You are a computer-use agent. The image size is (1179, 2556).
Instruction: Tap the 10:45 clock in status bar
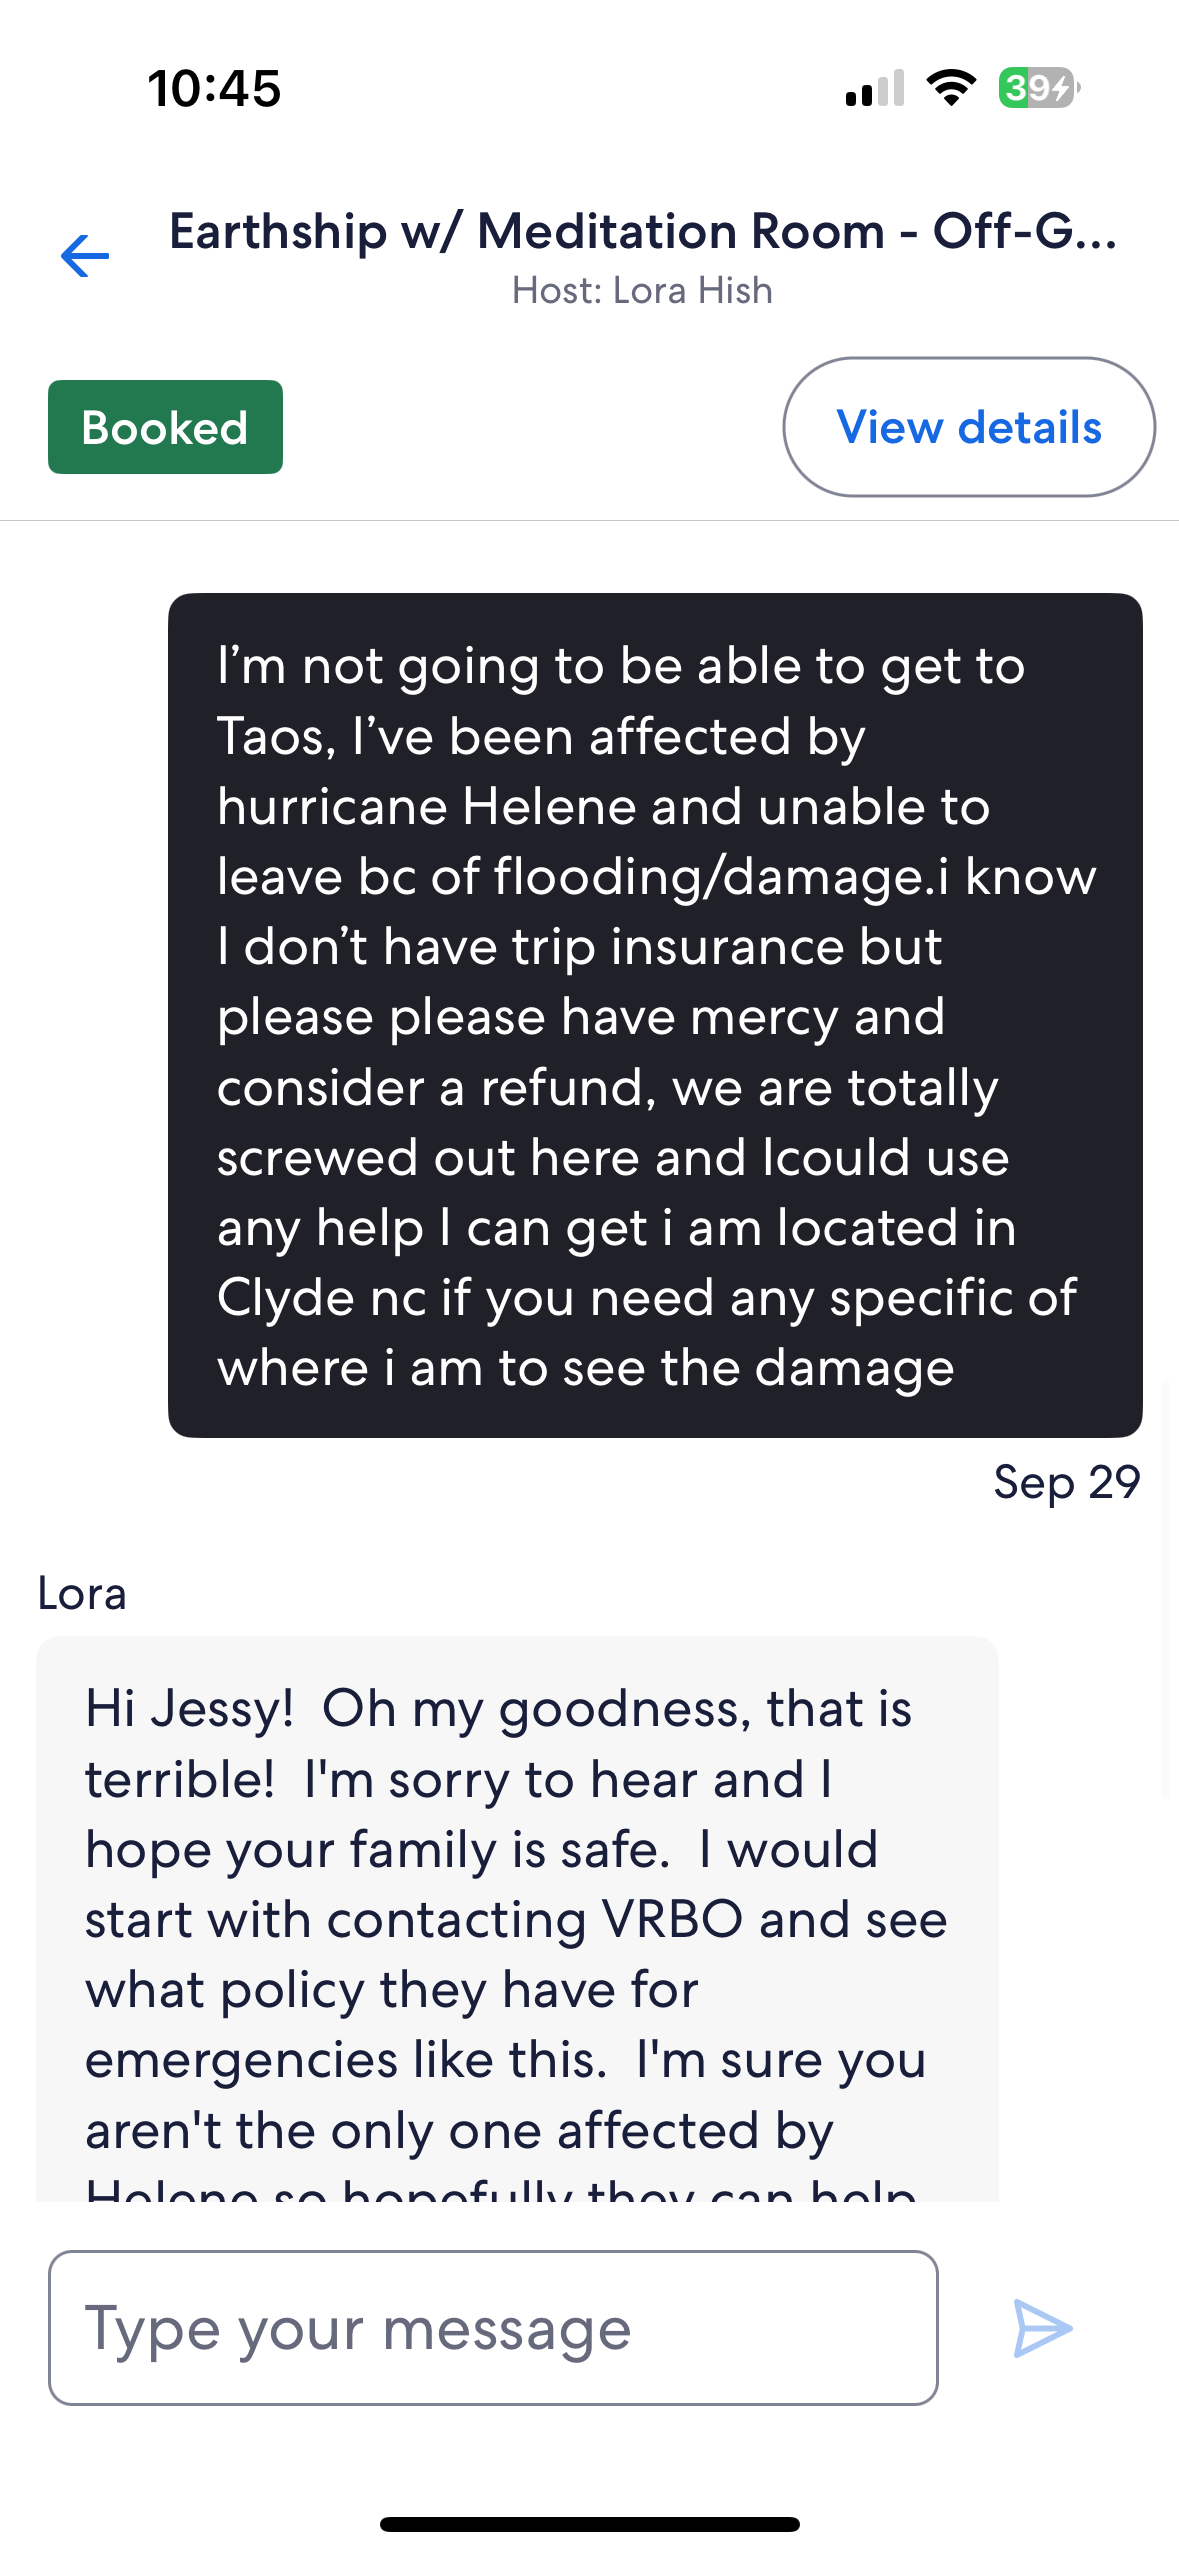click(214, 88)
